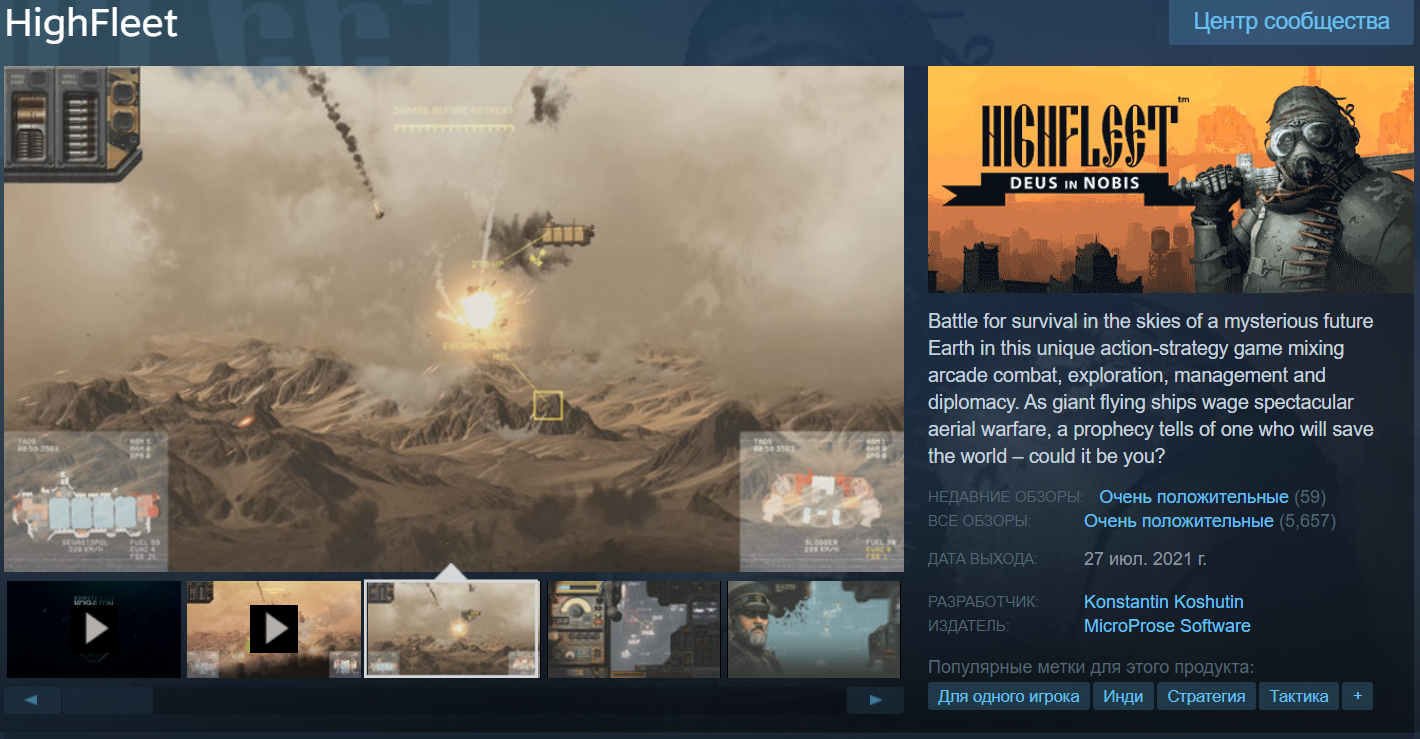Screen dimensions: 1420x739
Task: Play the second trailer video thumbnail
Action: tap(274, 629)
